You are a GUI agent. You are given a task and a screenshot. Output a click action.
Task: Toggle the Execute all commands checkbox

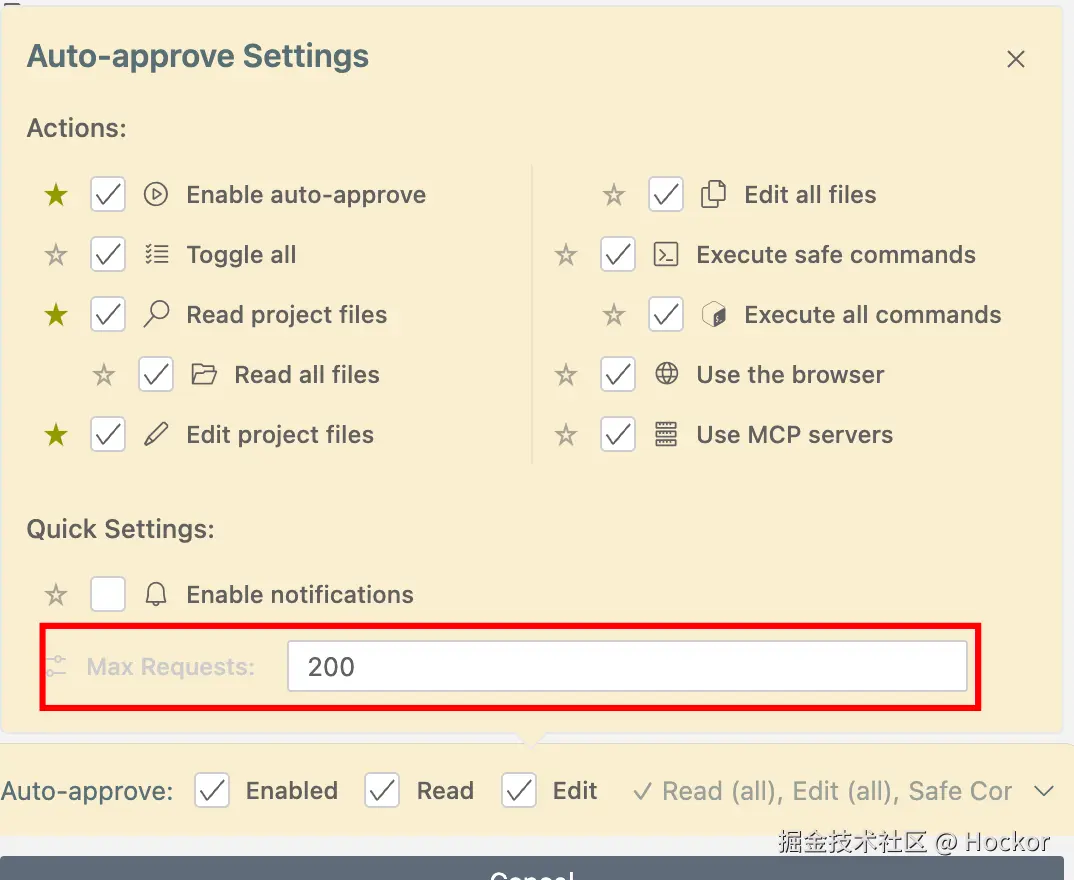pyautogui.click(x=666, y=315)
